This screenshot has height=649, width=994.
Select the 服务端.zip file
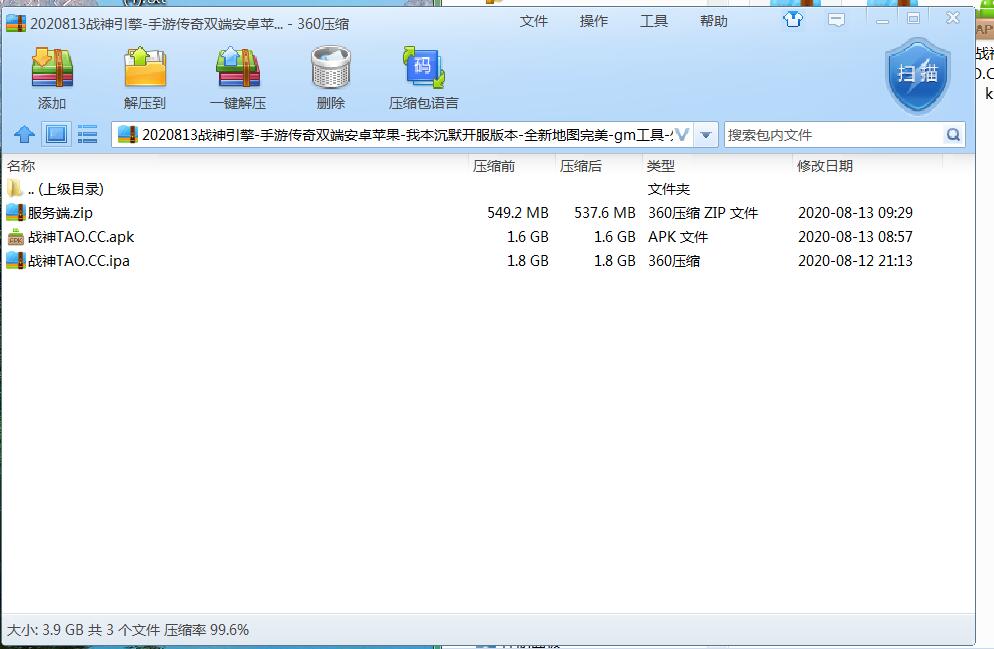tap(60, 213)
